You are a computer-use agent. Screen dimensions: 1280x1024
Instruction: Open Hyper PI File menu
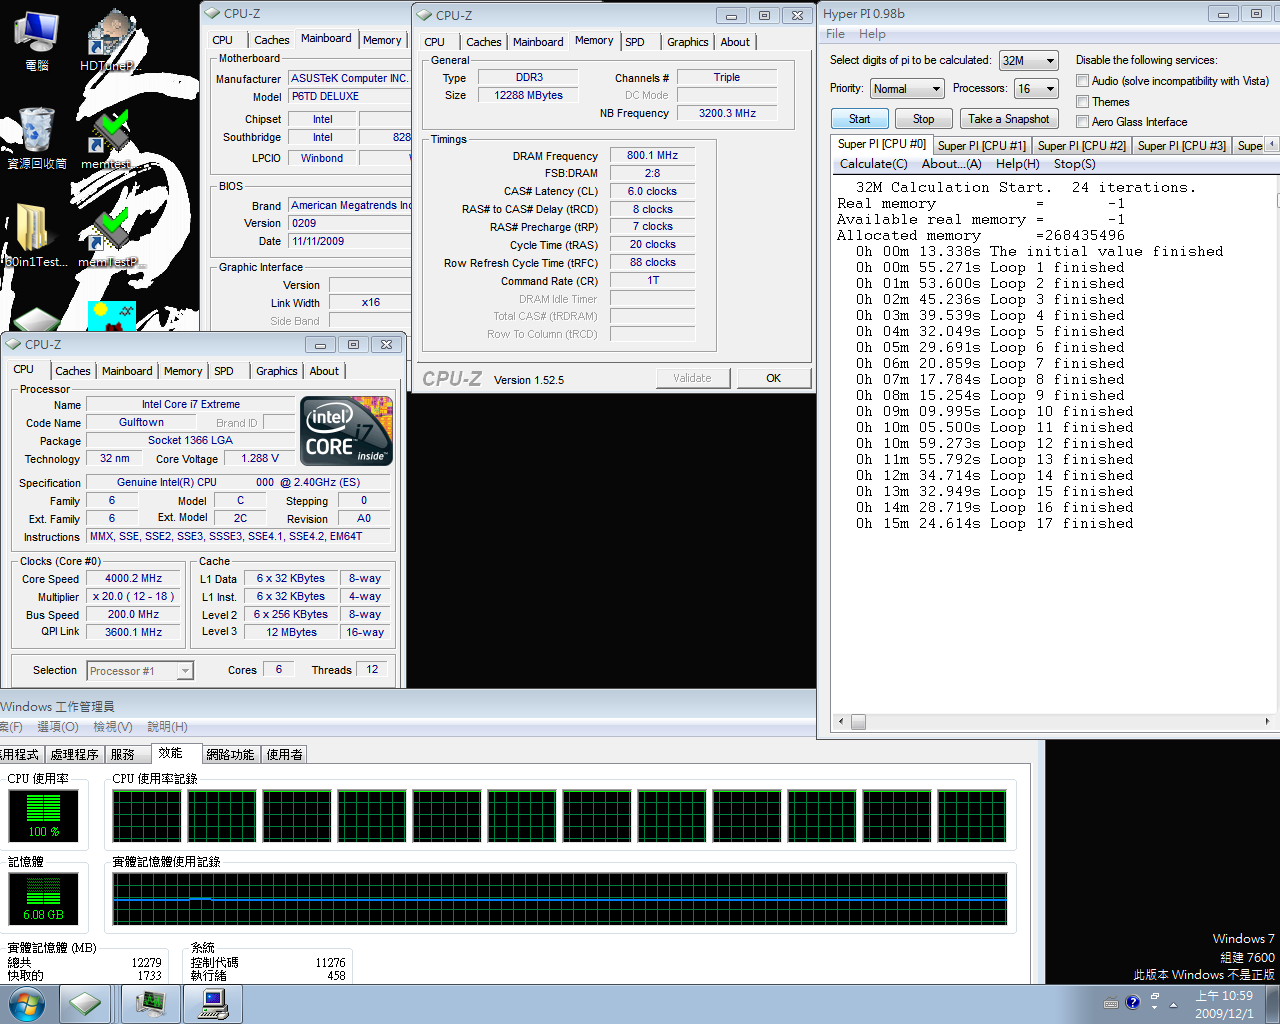click(835, 34)
